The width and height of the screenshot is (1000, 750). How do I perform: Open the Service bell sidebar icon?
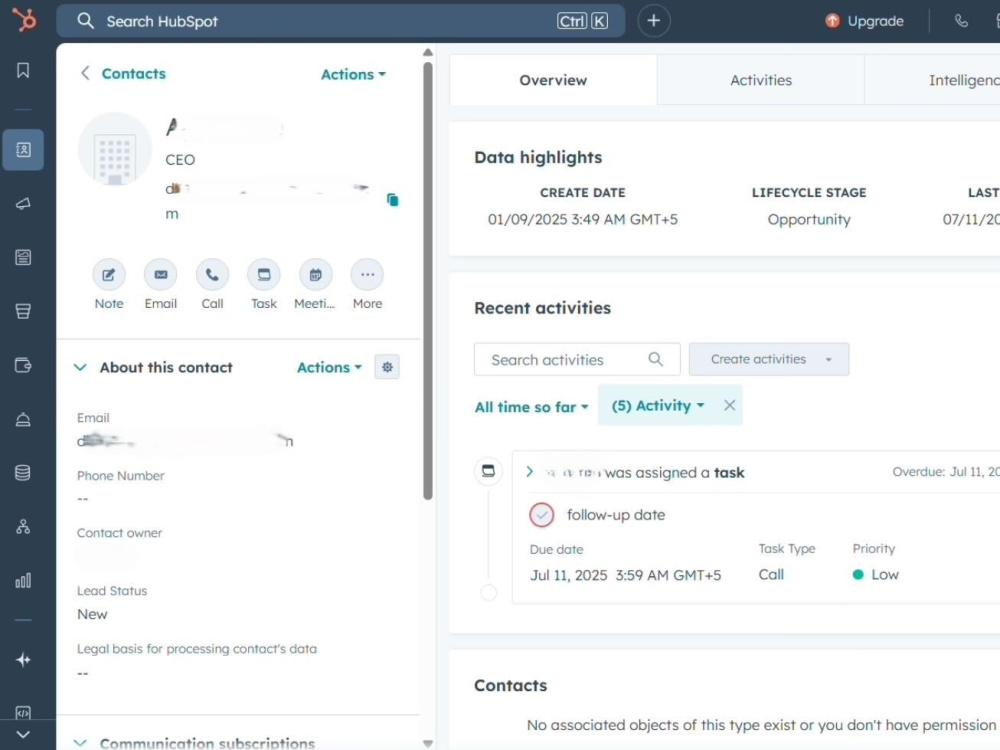point(23,419)
